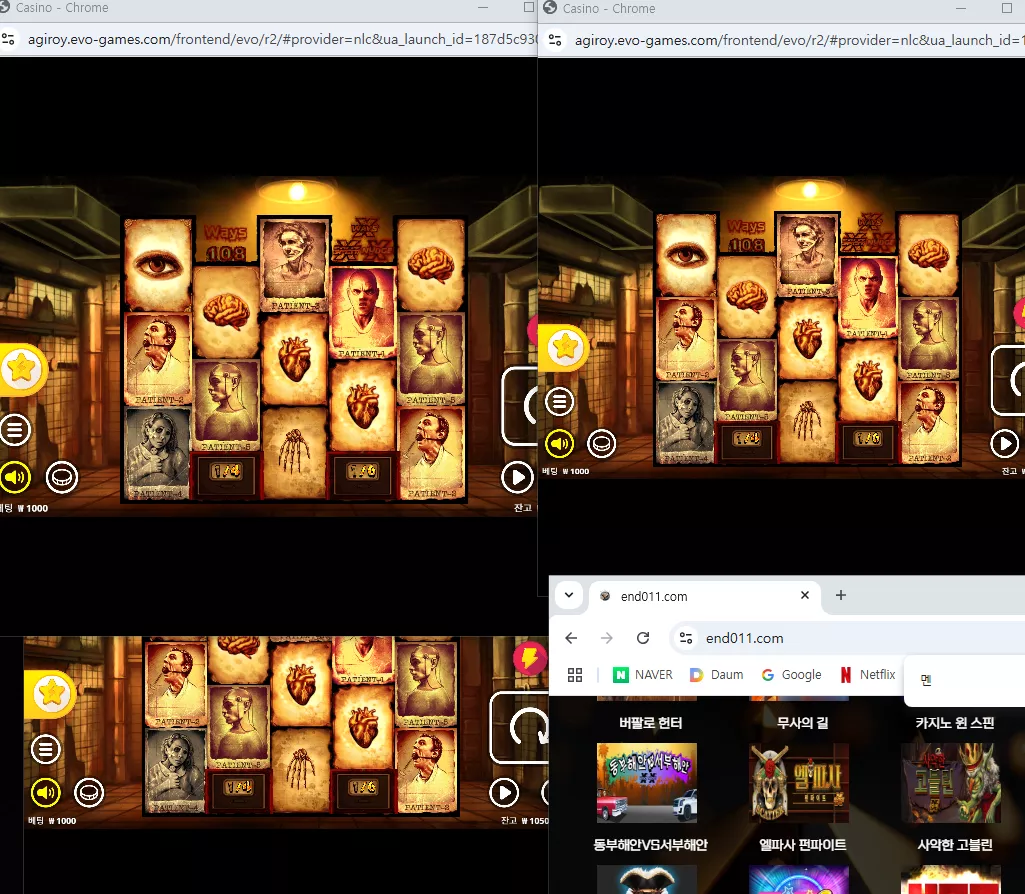Viewport: 1025px width, 894px height.
Task: Open the coin bet icon in the top-right game
Action: (x=601, y=444)
